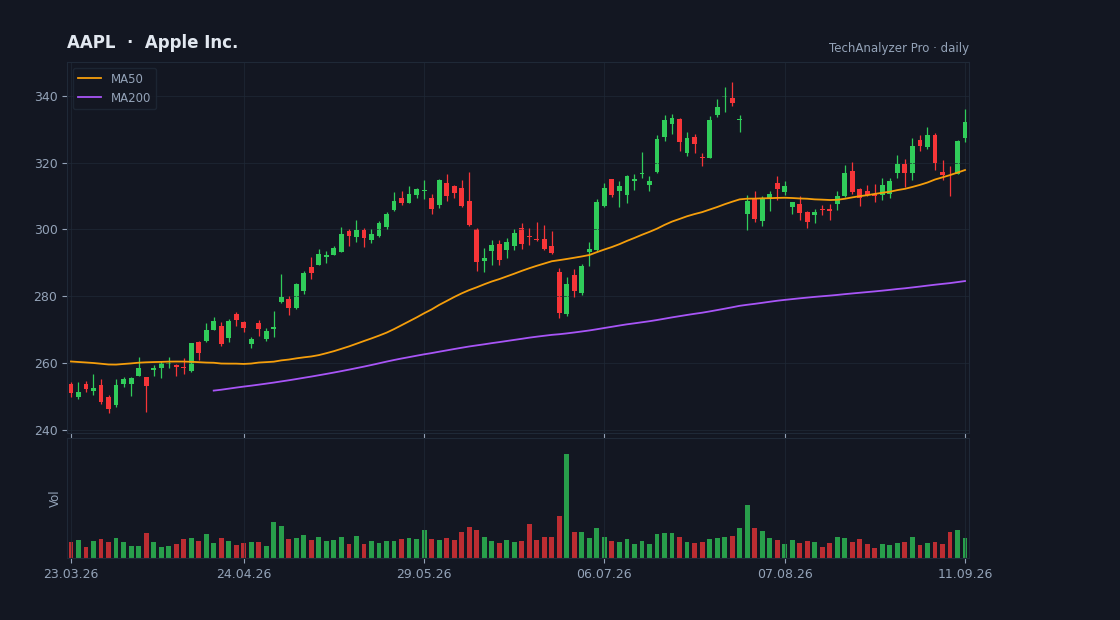Click the AAPL · Apple Inc. chart title

click(152, 43)
